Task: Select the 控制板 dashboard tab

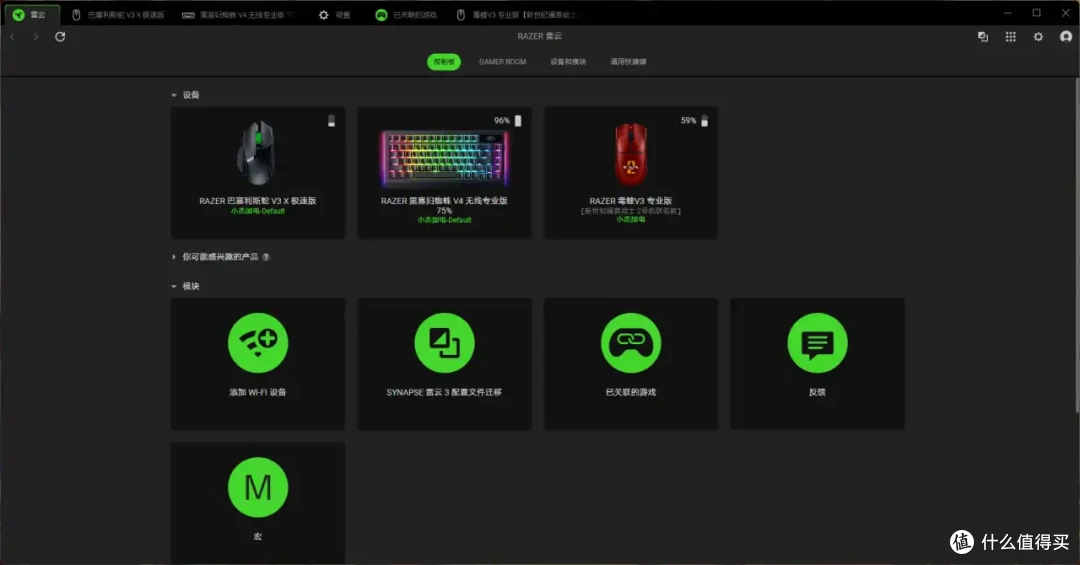Action: (444, 62)
